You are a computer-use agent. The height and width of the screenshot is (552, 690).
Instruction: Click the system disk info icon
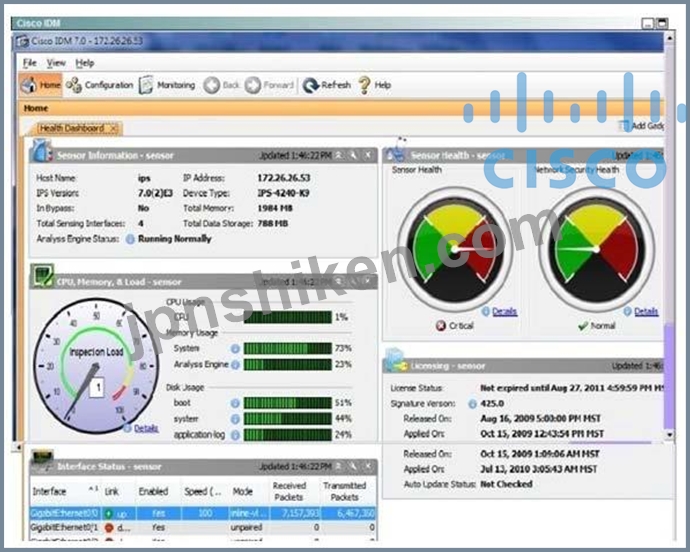(x=235, y=419)
